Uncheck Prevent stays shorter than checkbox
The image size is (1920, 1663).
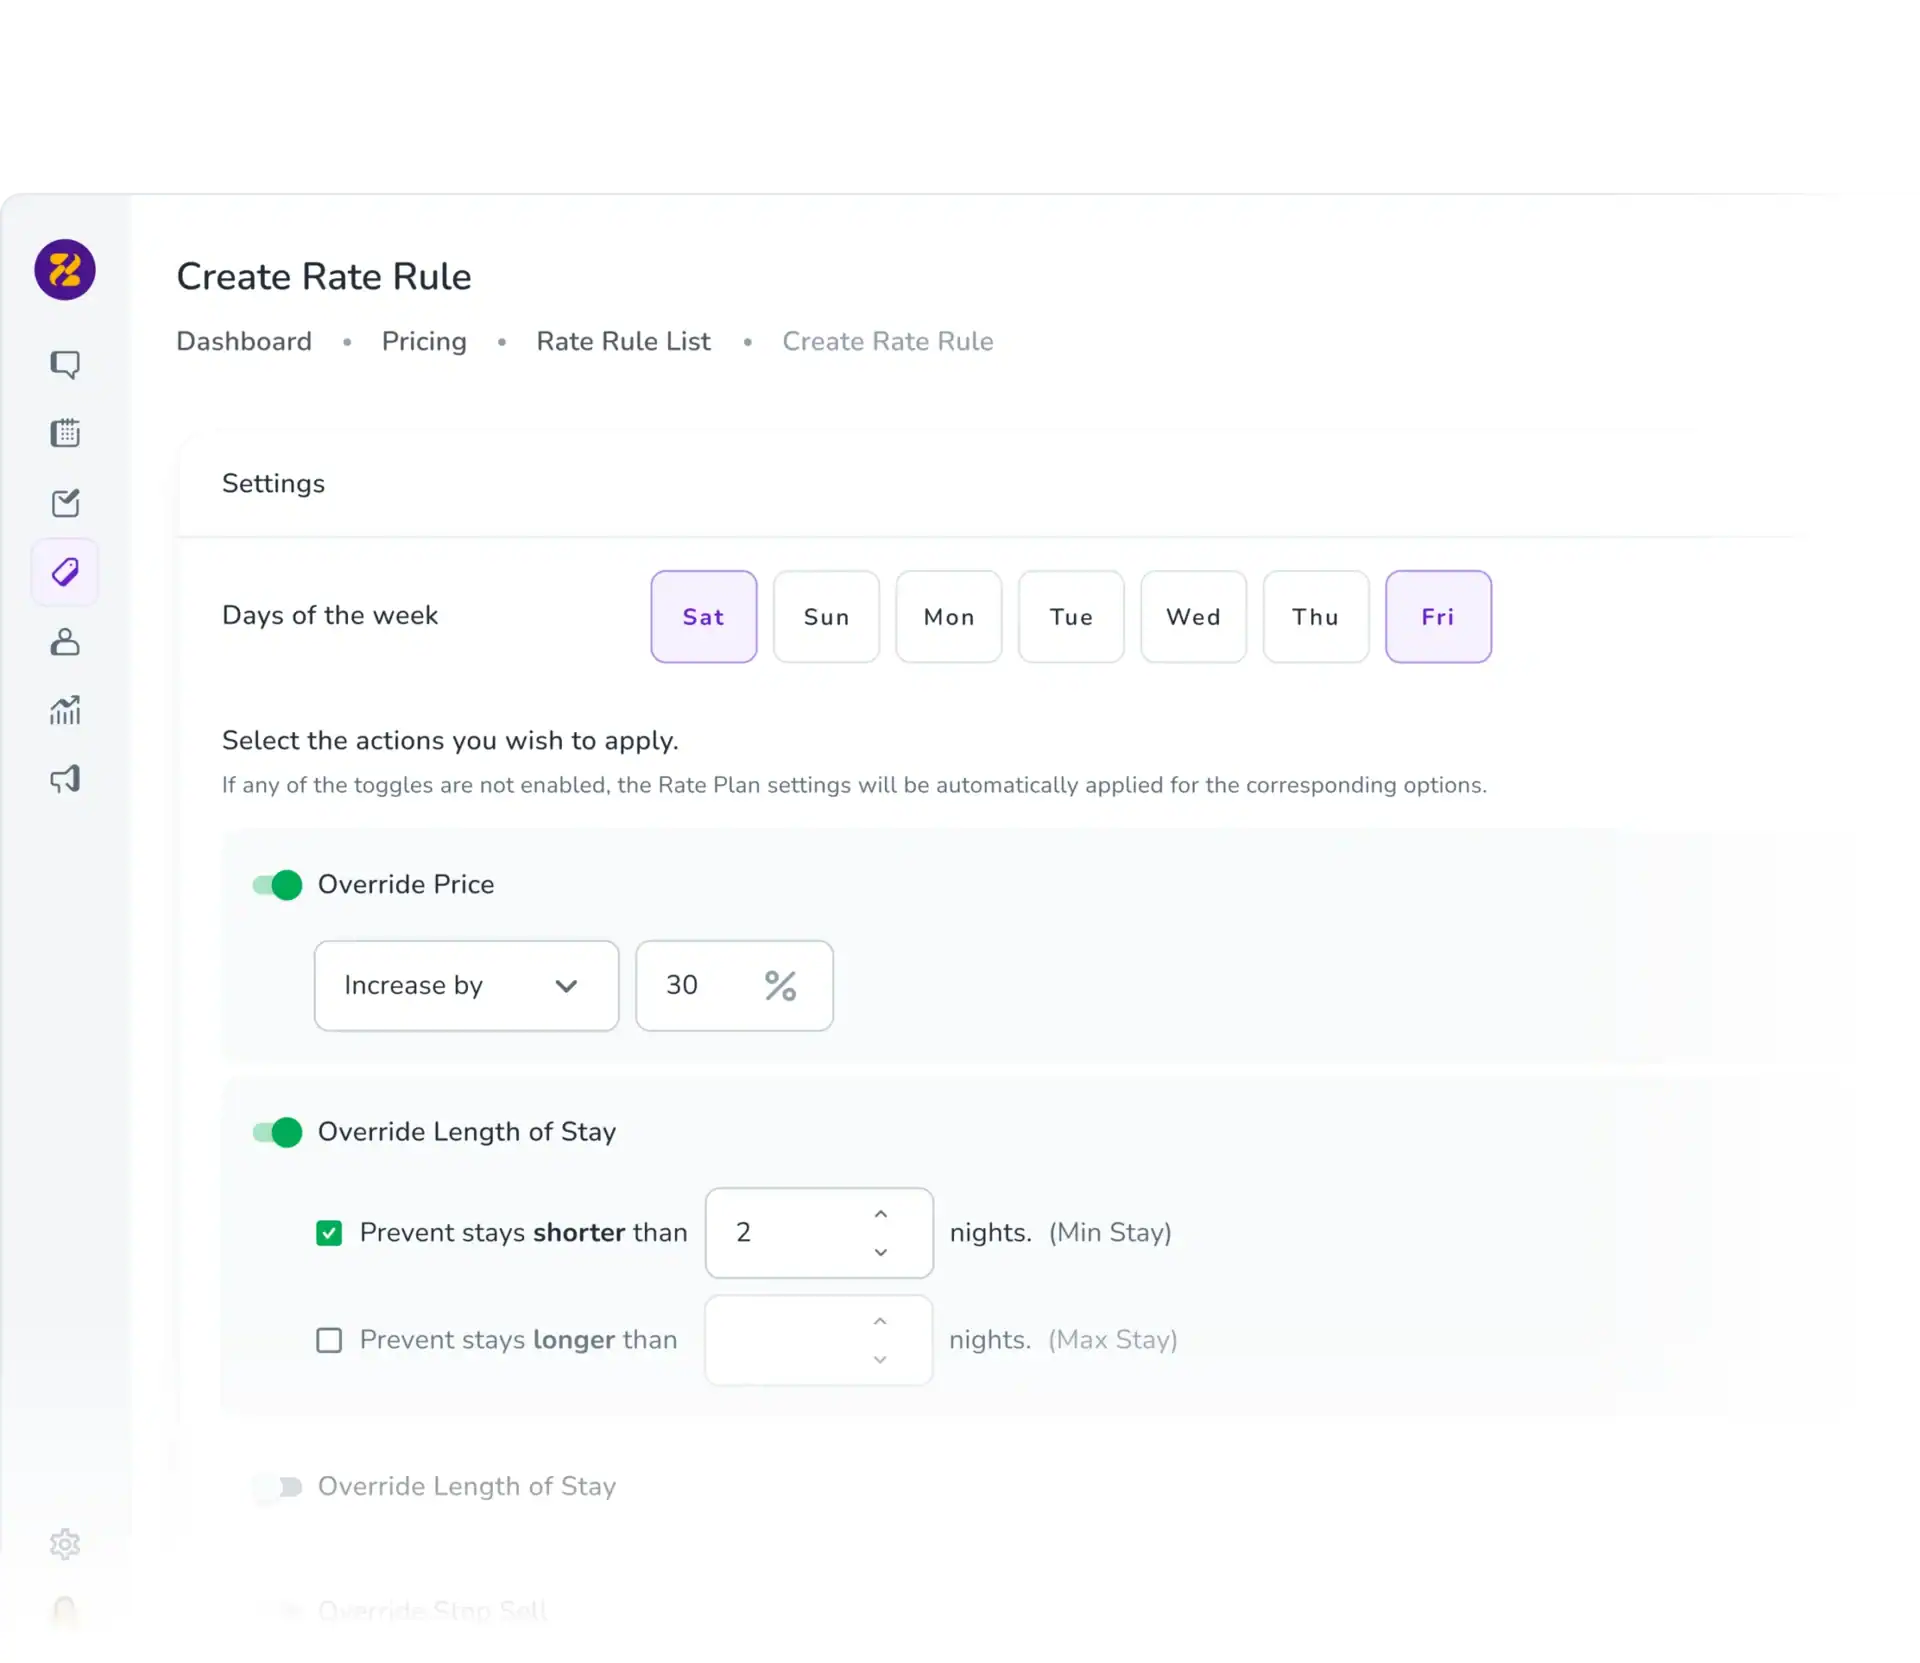point(329,1233)
